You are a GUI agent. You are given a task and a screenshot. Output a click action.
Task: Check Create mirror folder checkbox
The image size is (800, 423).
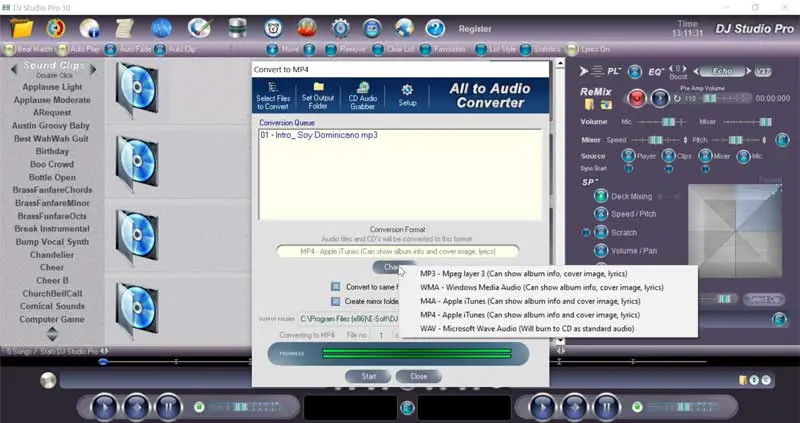click(x=335, y=301)
